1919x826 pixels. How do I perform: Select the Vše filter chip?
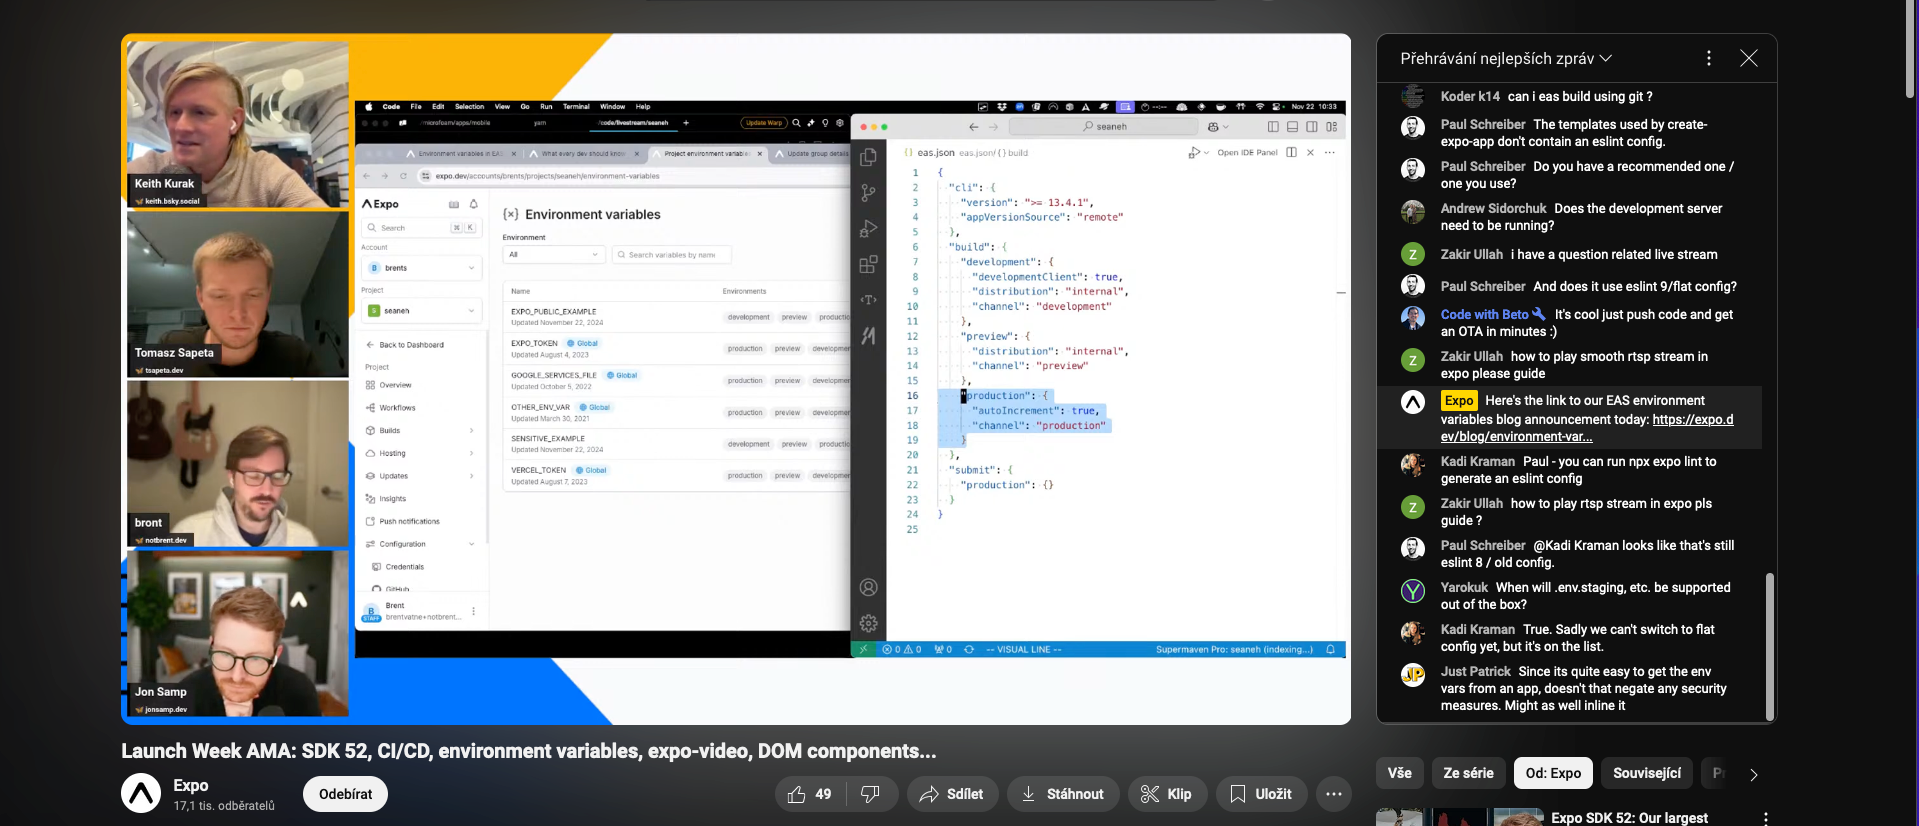point(1400,773)
